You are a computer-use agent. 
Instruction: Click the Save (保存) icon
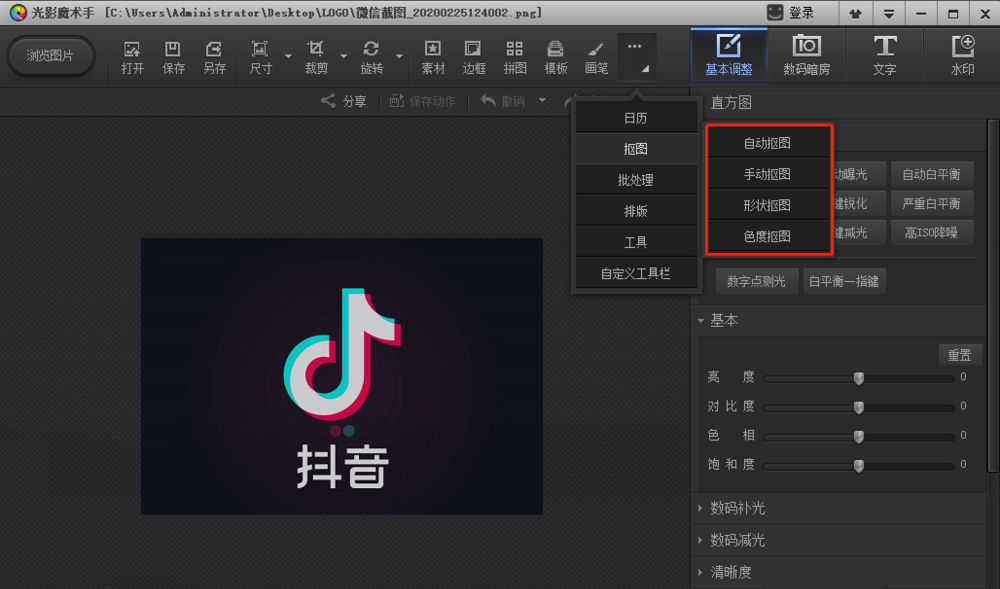pyautogui.click(x=173, y=56)
